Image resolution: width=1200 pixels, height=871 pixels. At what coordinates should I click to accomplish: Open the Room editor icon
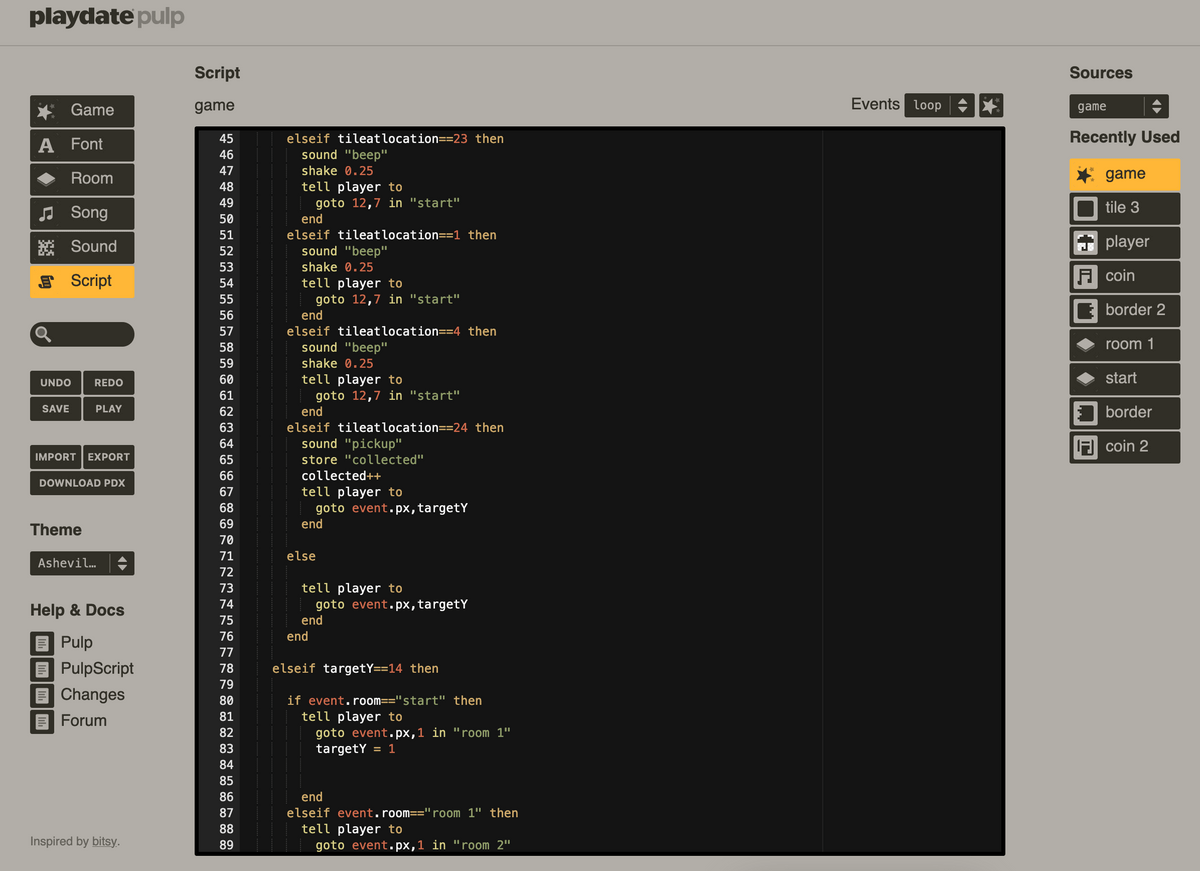tap(46, 179)
